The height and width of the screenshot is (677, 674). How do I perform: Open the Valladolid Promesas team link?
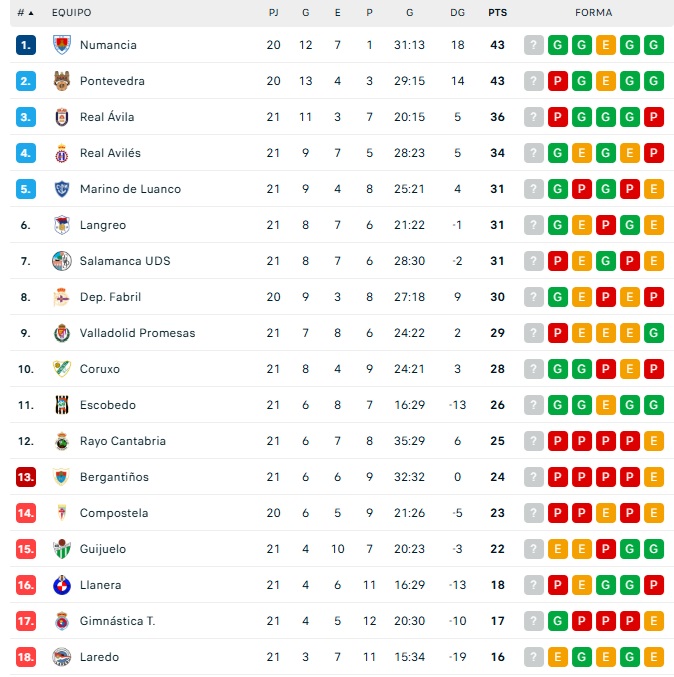tap(137, 333)
